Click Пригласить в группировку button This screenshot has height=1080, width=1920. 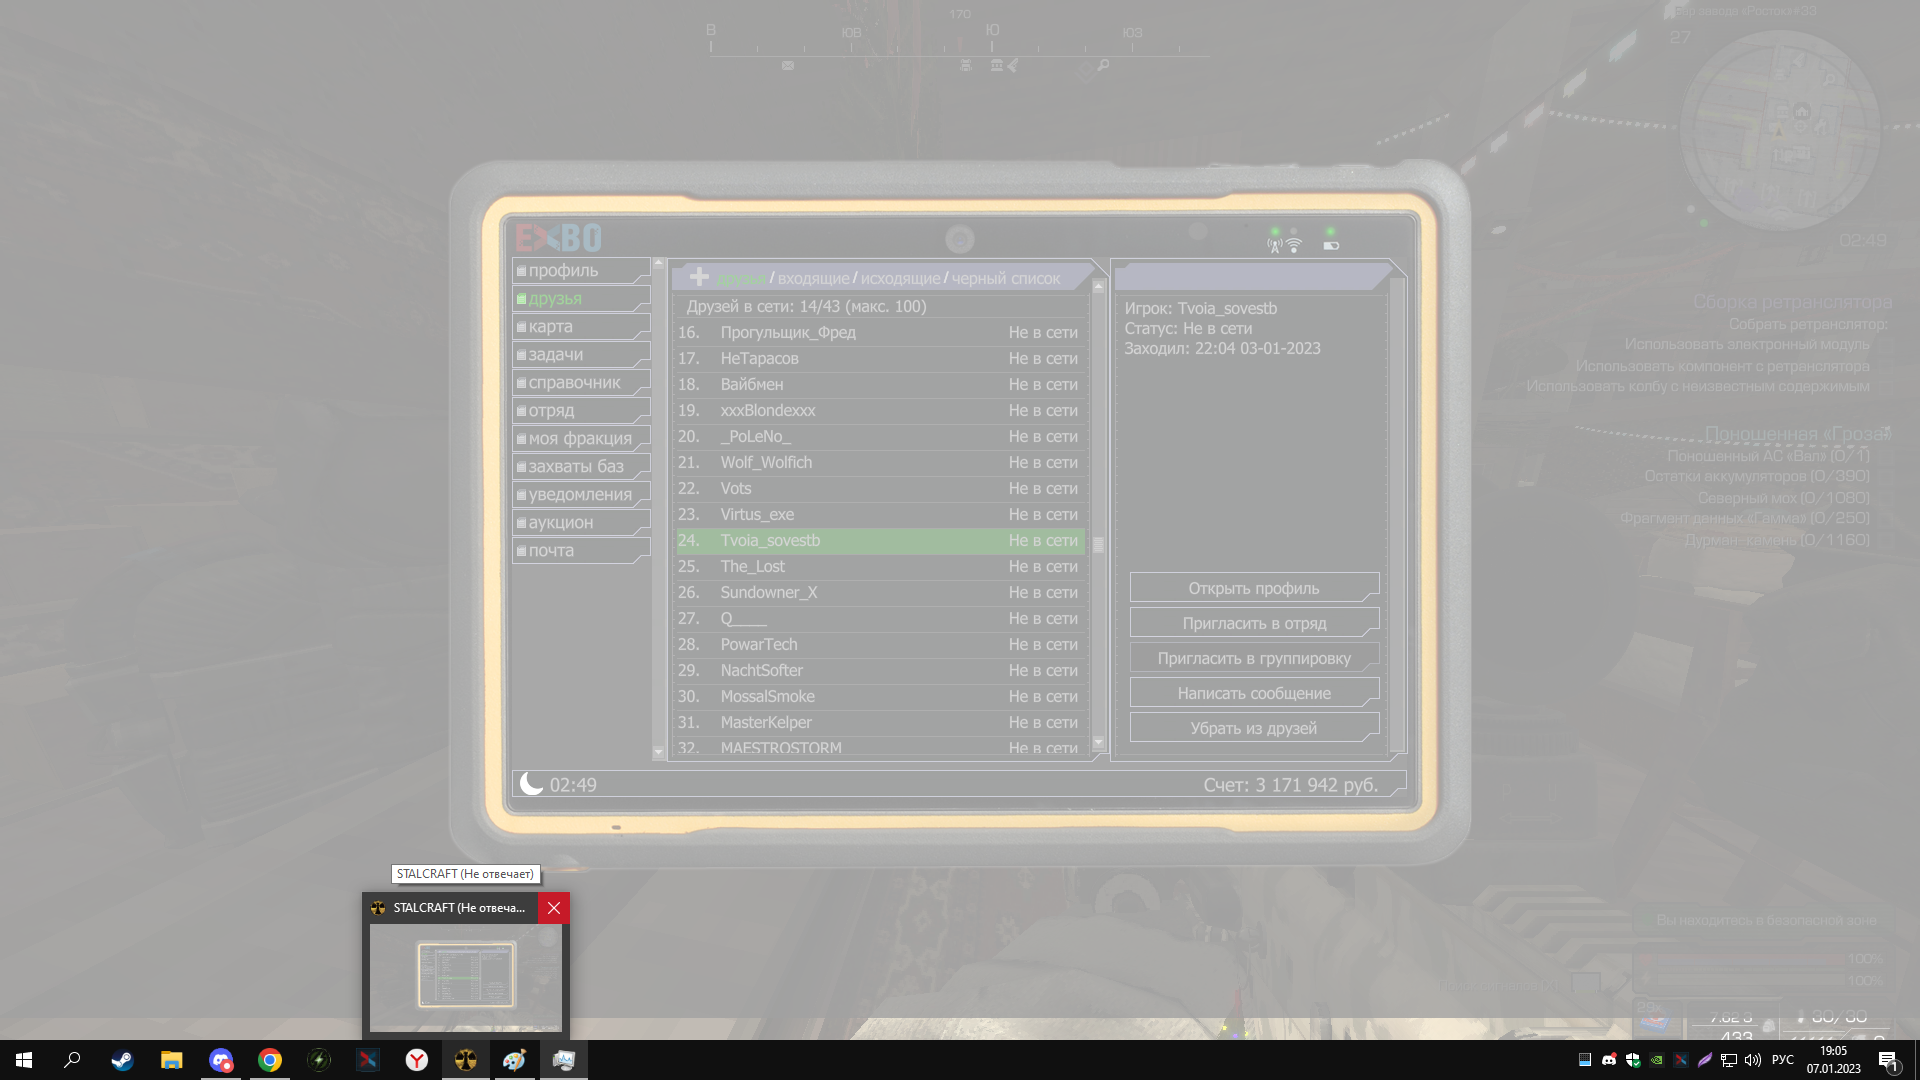click(1254, 658)
